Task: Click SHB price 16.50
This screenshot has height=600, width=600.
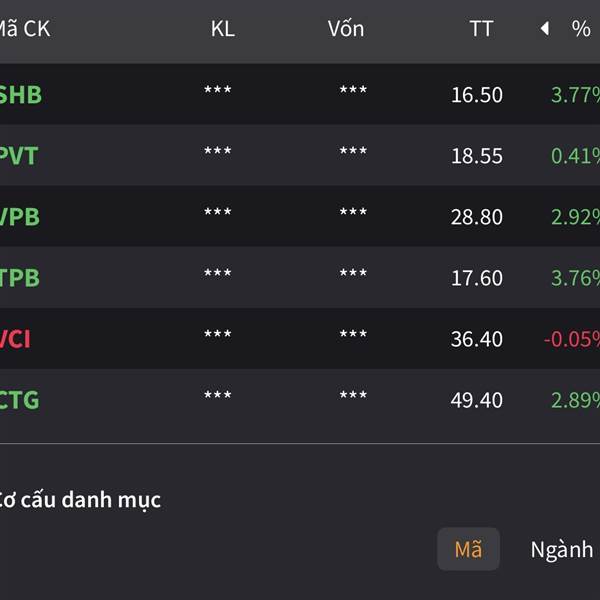Action: pos(476,95)
